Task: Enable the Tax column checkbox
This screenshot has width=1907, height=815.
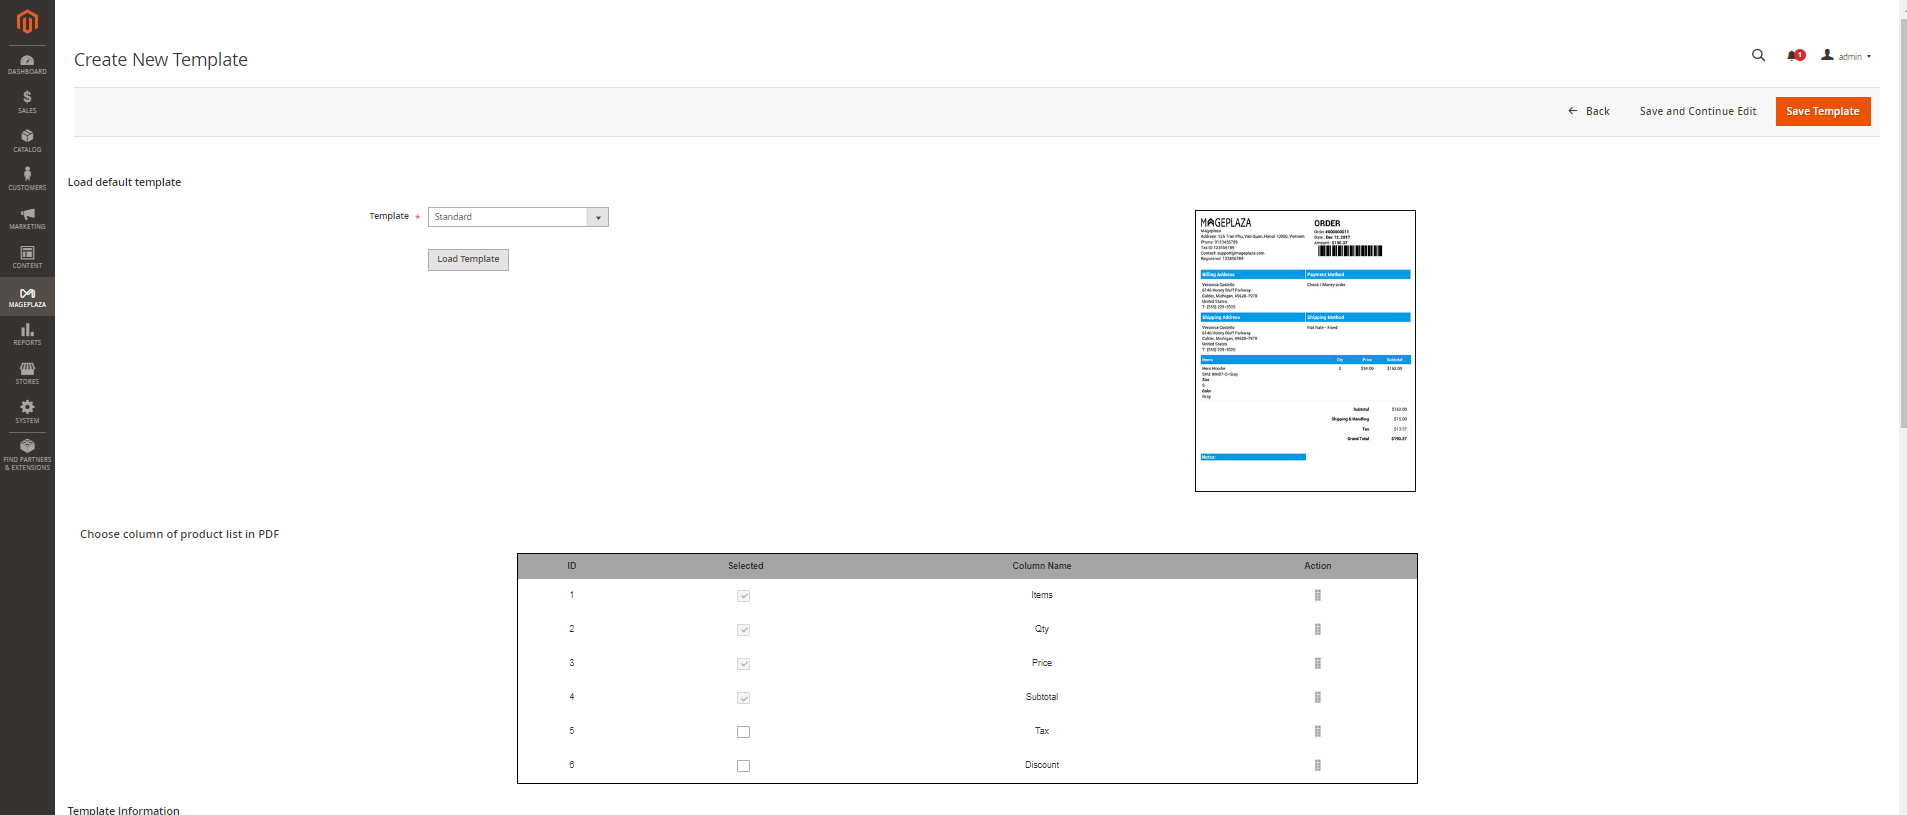Action: pos(743,732)
